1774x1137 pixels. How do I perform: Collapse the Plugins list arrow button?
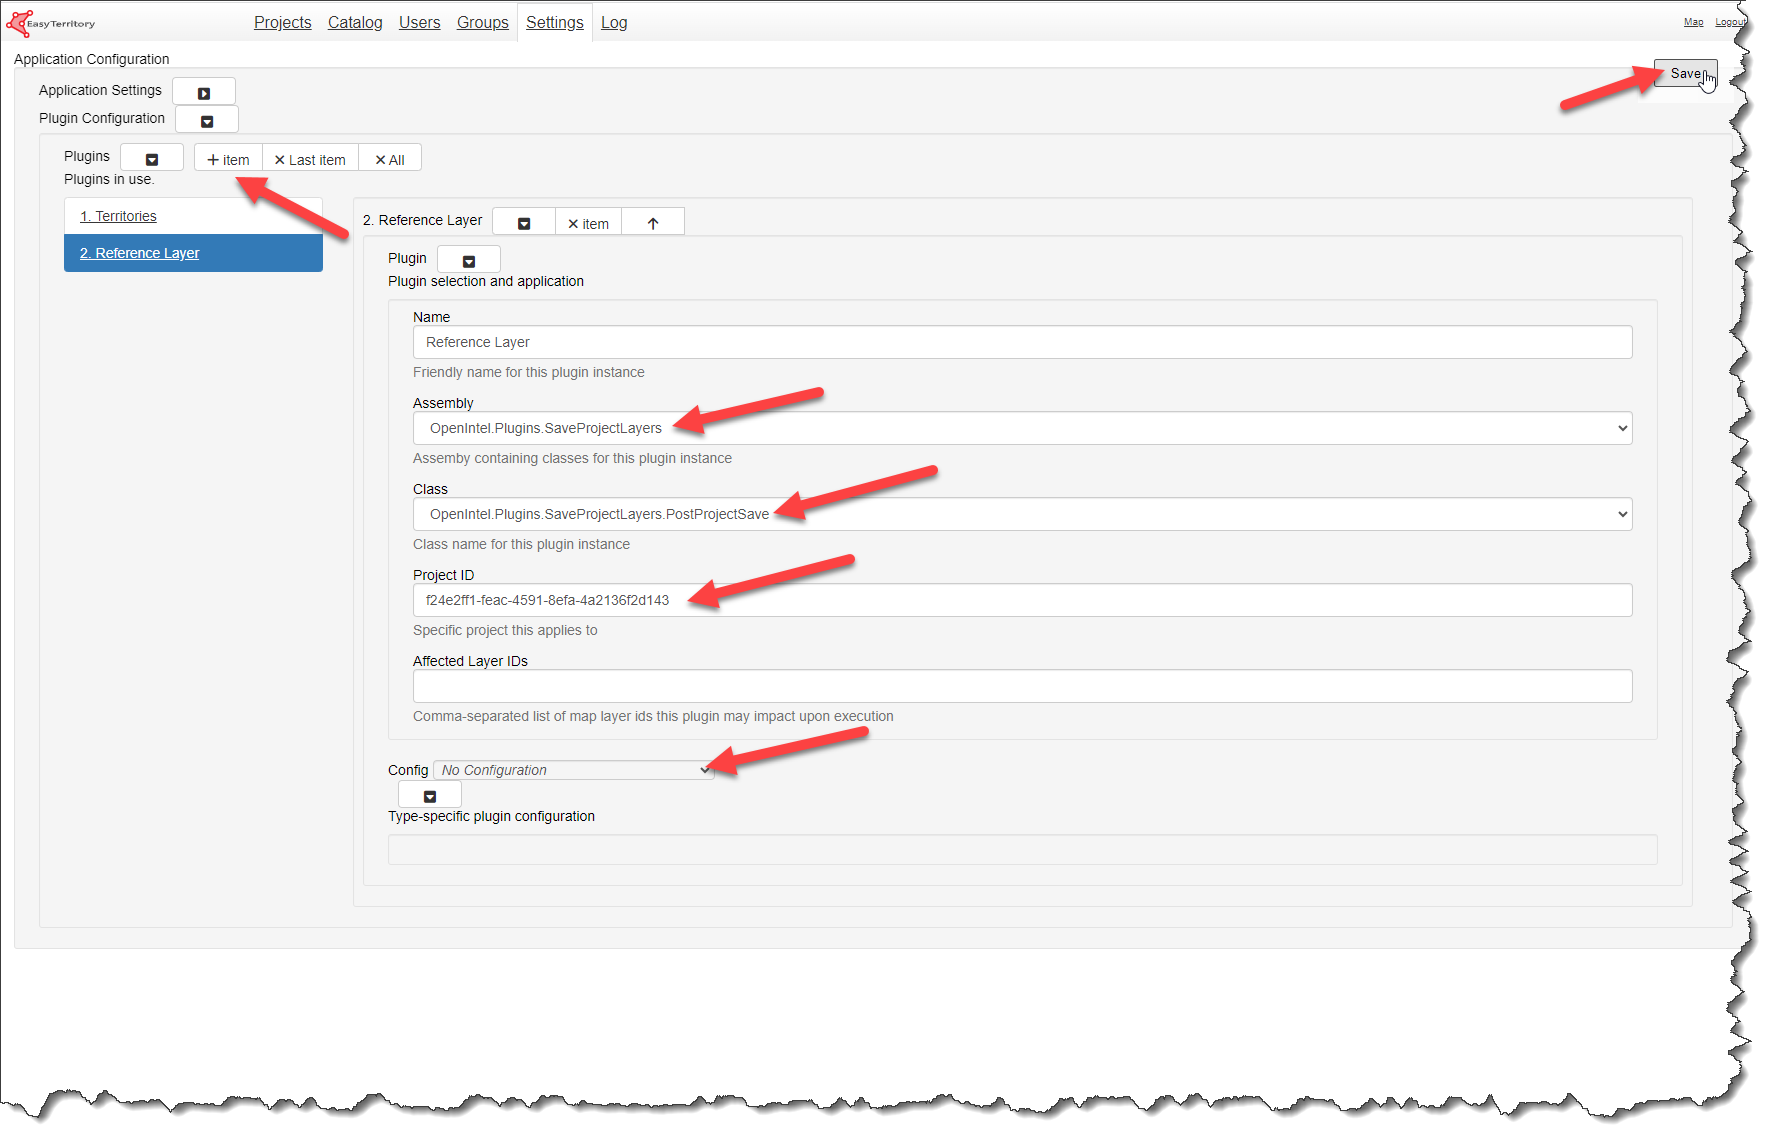[151, 157]
